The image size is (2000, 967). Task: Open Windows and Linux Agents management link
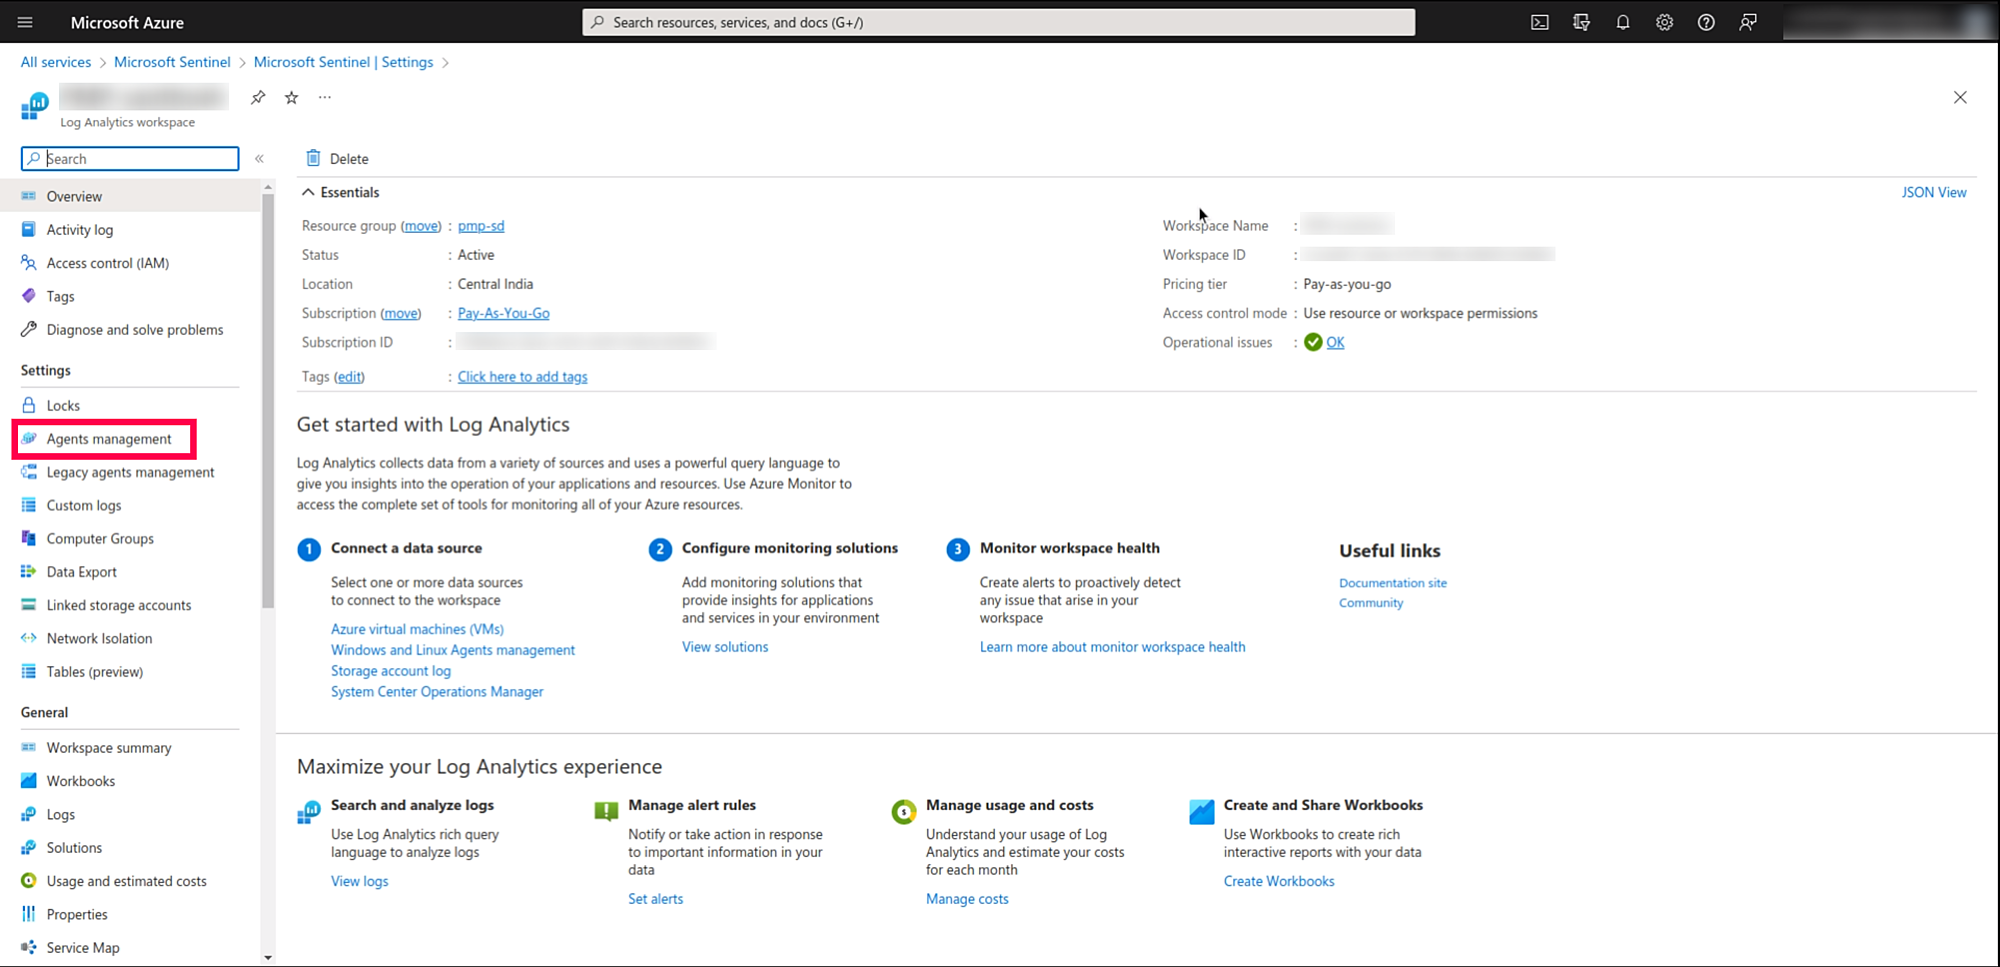pos(453,650)
